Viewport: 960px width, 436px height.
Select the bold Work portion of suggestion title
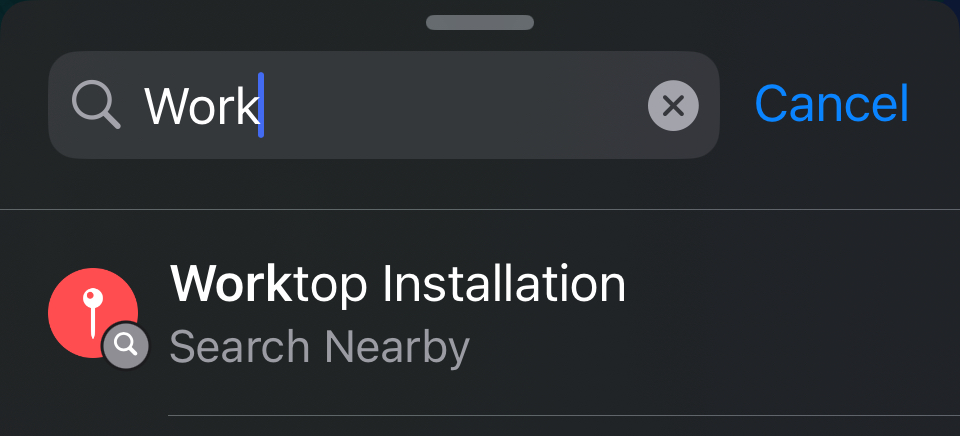pyautogui.click(x=231, y=284)
